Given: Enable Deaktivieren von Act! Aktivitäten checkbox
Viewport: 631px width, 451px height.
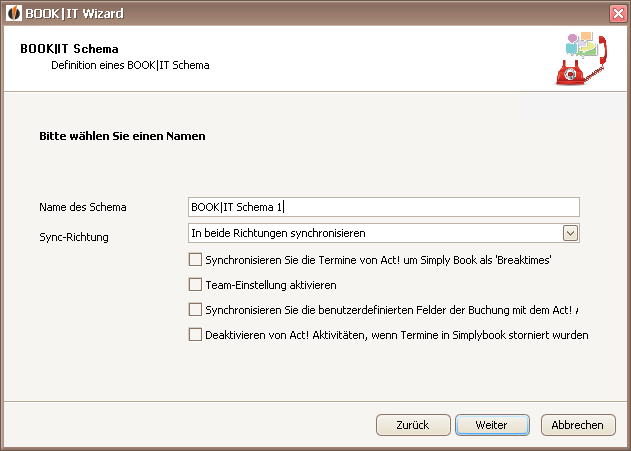Looking at the screenshot, I should coord(195,334).
